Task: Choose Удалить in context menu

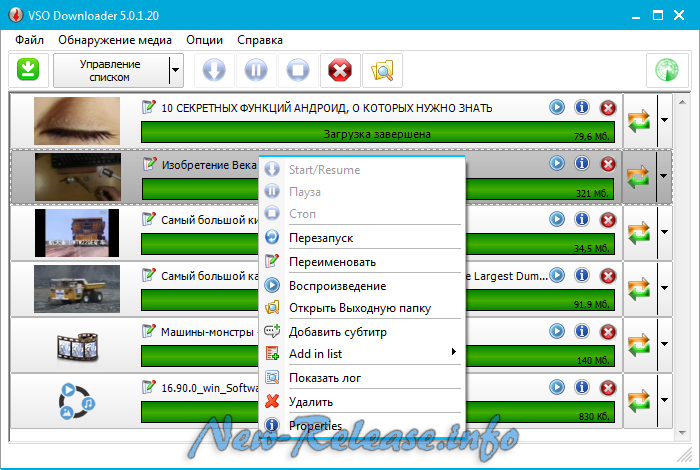Action: [362, 402]
